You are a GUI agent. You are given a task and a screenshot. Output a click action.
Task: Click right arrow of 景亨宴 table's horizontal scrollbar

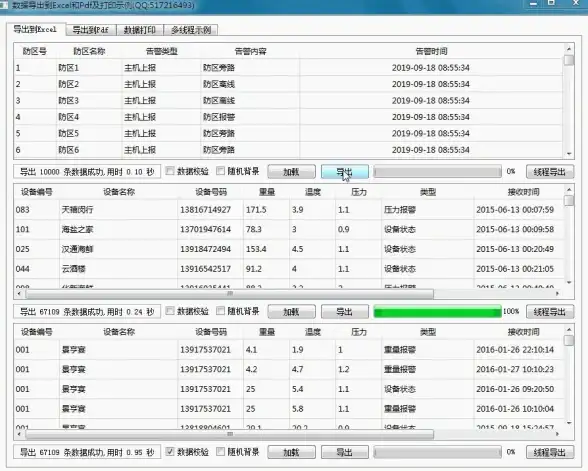click(x=558, y=434)
